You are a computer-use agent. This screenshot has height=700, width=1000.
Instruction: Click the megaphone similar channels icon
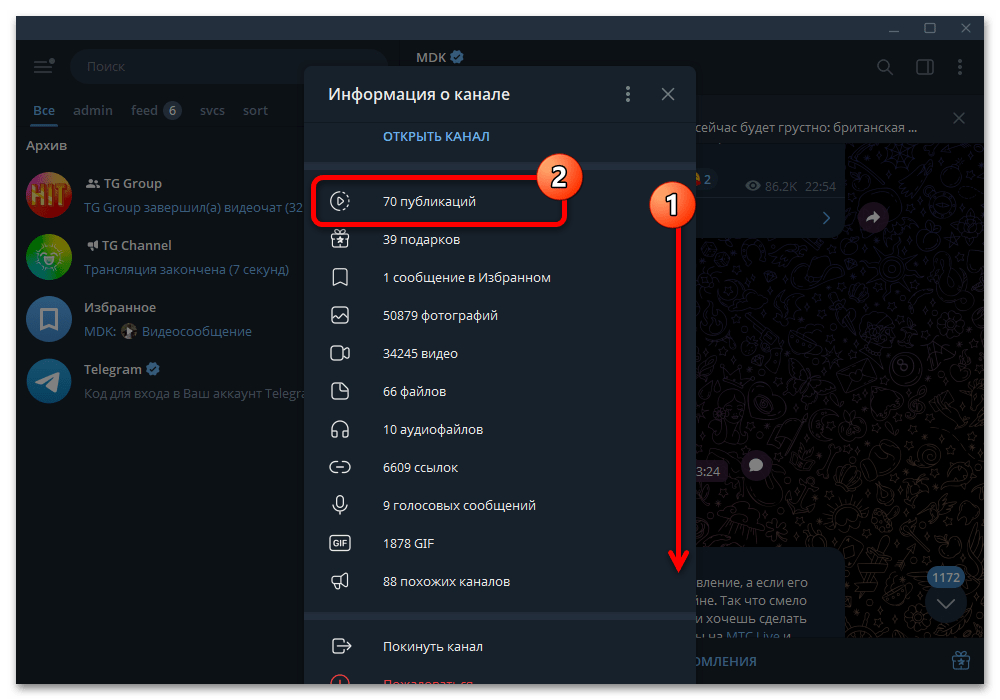coord(340,581)
